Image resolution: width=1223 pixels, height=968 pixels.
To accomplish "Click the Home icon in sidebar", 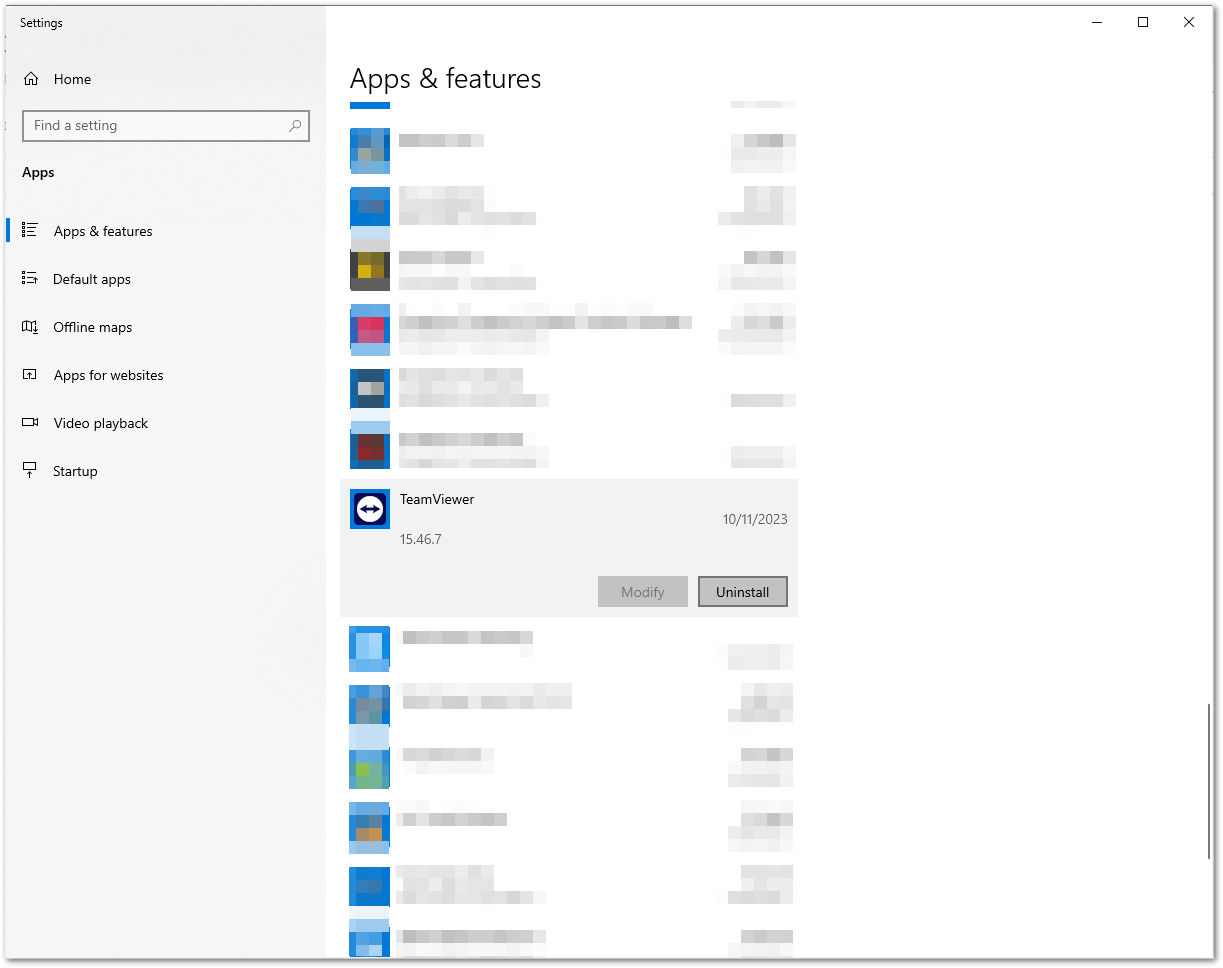I will click(31, 79).
